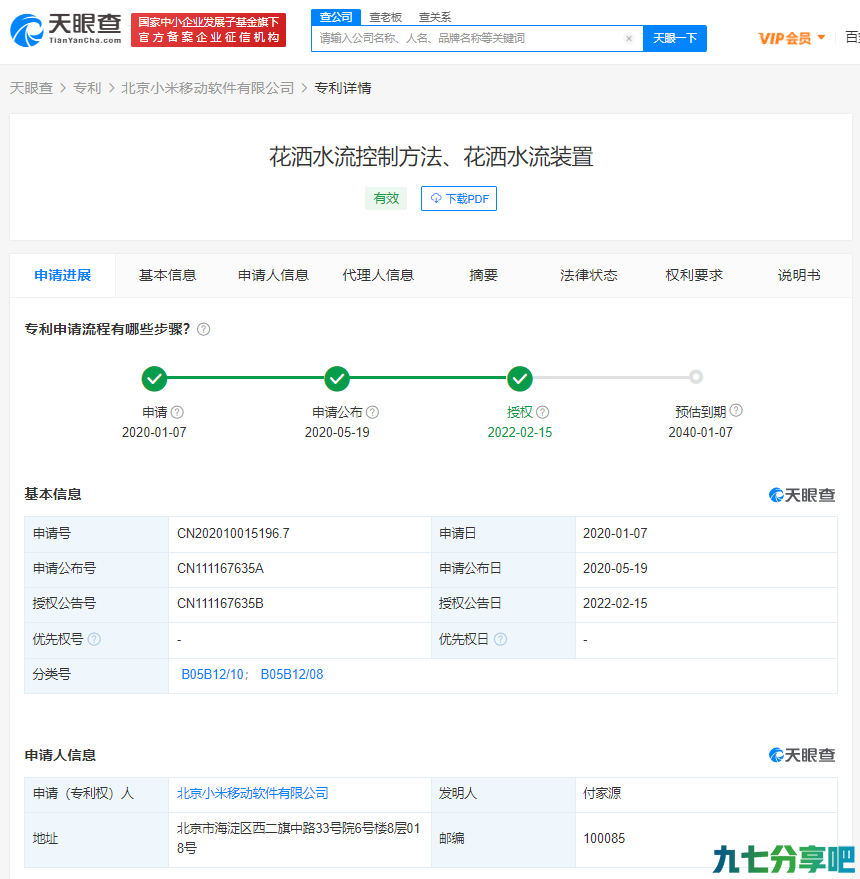The width and height of the screenshot is (860, 879).
Task: Open classification link B05B12/10
Action: (213, 674)
